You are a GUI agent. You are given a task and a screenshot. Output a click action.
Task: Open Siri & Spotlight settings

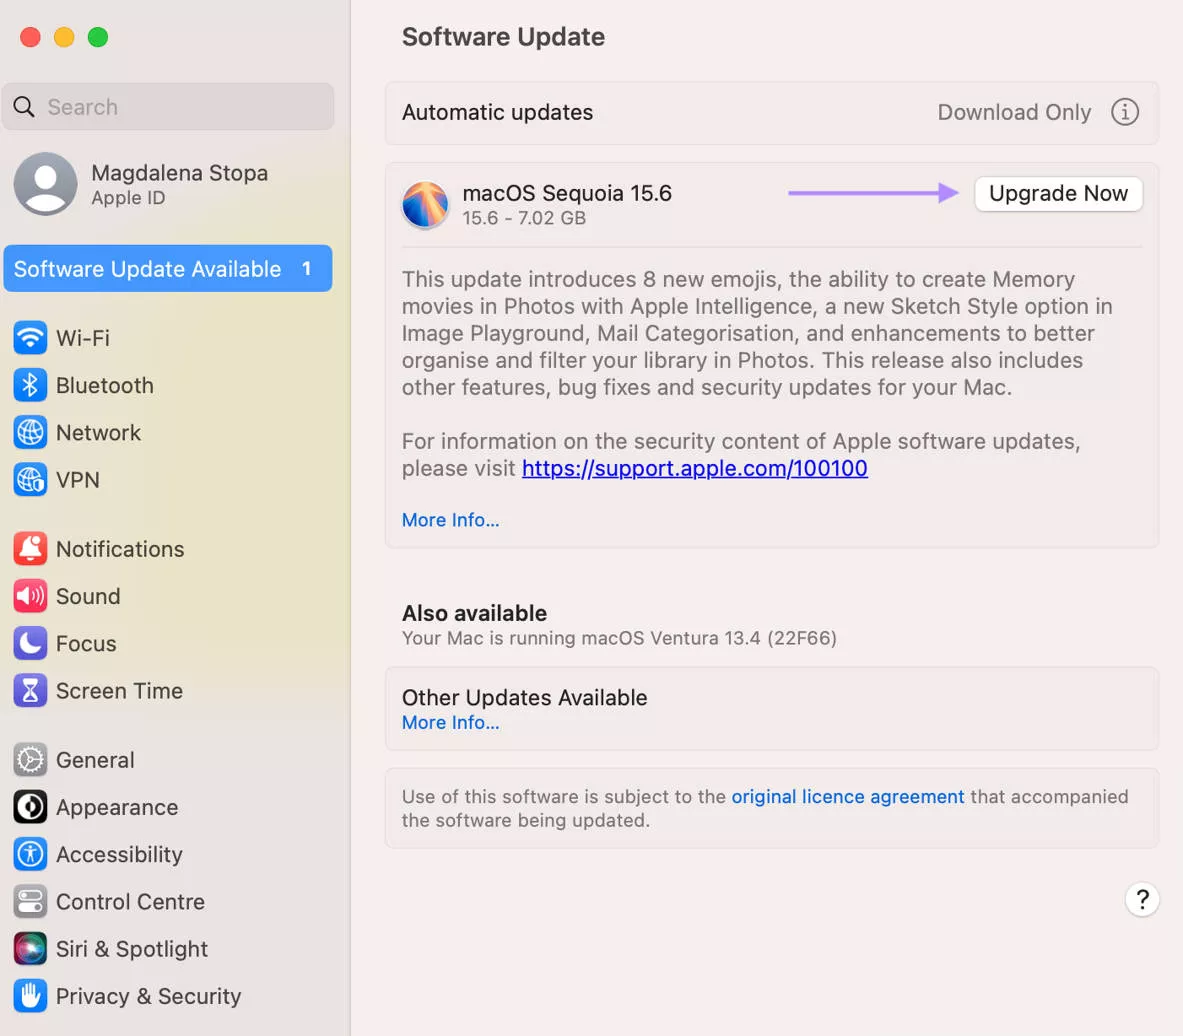(30, 948)
